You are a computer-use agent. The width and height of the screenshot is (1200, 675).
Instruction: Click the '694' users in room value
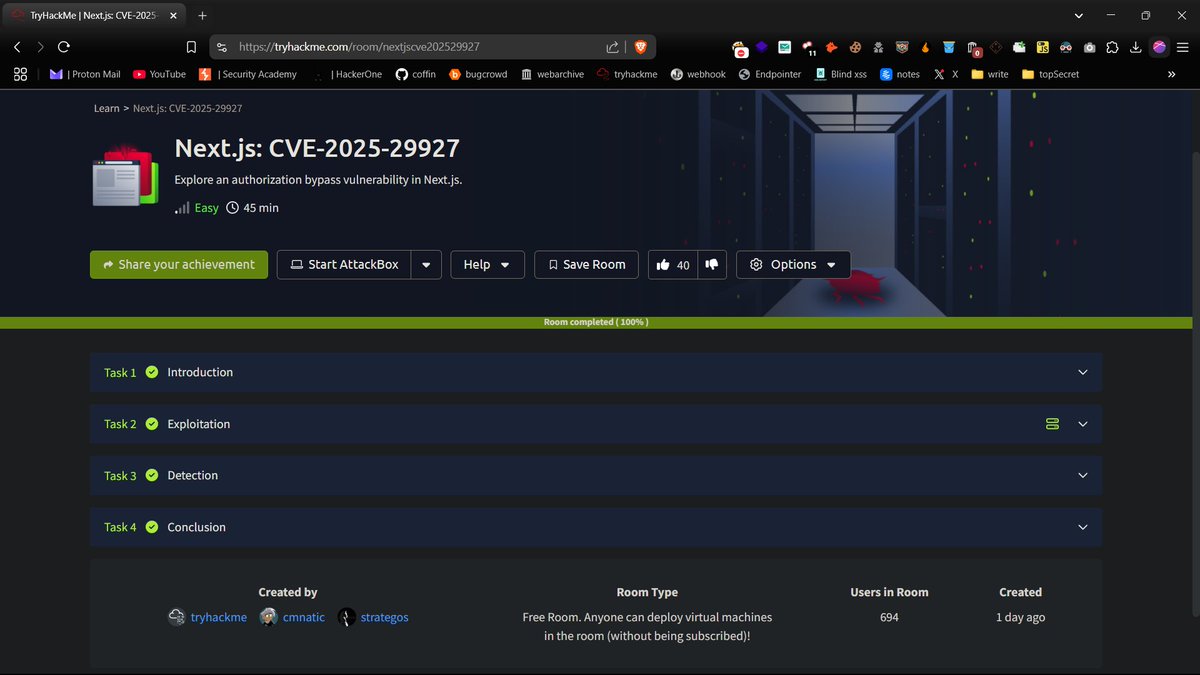coord(889,617)
